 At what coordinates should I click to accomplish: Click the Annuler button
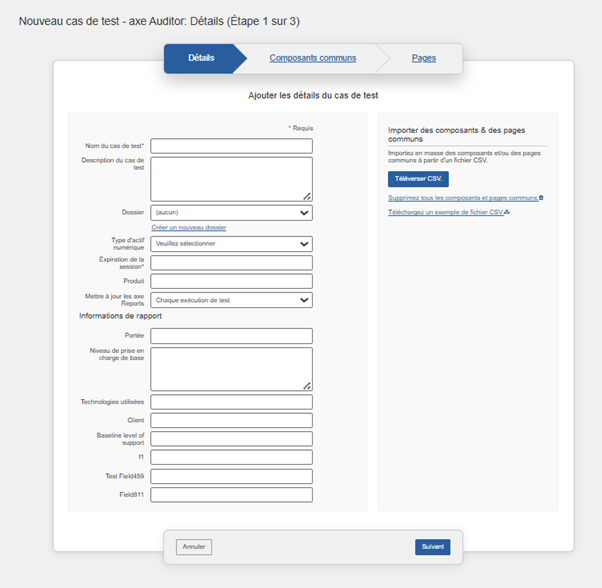pos(194,547)
